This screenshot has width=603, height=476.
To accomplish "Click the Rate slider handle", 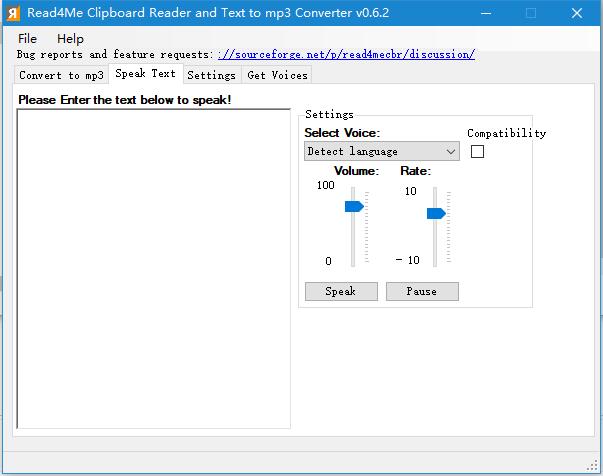I will click(x=436, y=213).
